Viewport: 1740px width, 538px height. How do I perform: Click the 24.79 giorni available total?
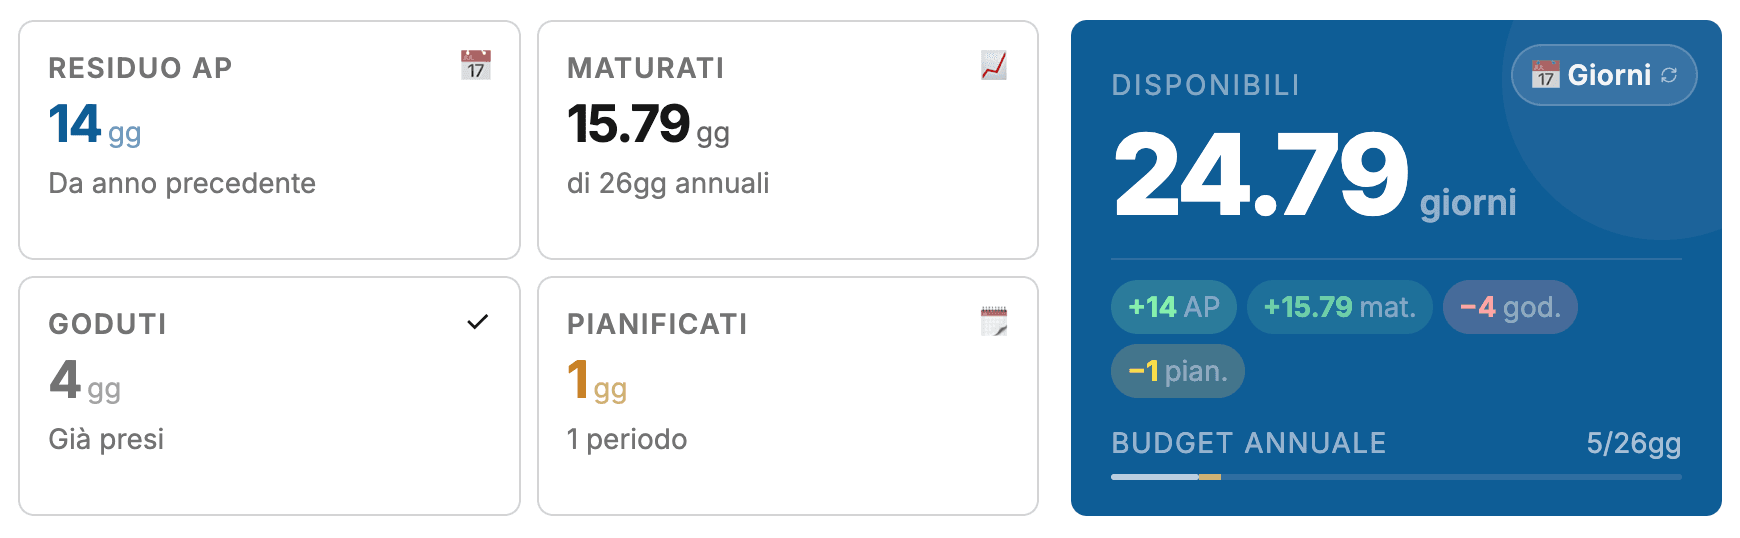click(x=1314, y=175)
